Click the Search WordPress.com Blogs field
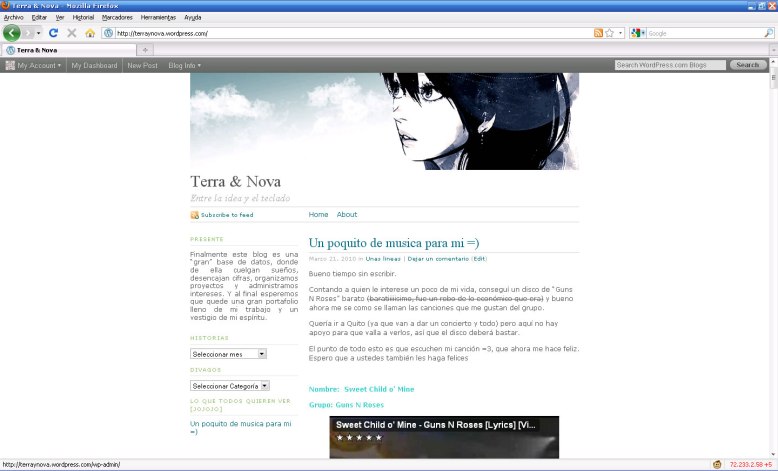The height and width of the screenshot is (471, 778). coord(670,65)
